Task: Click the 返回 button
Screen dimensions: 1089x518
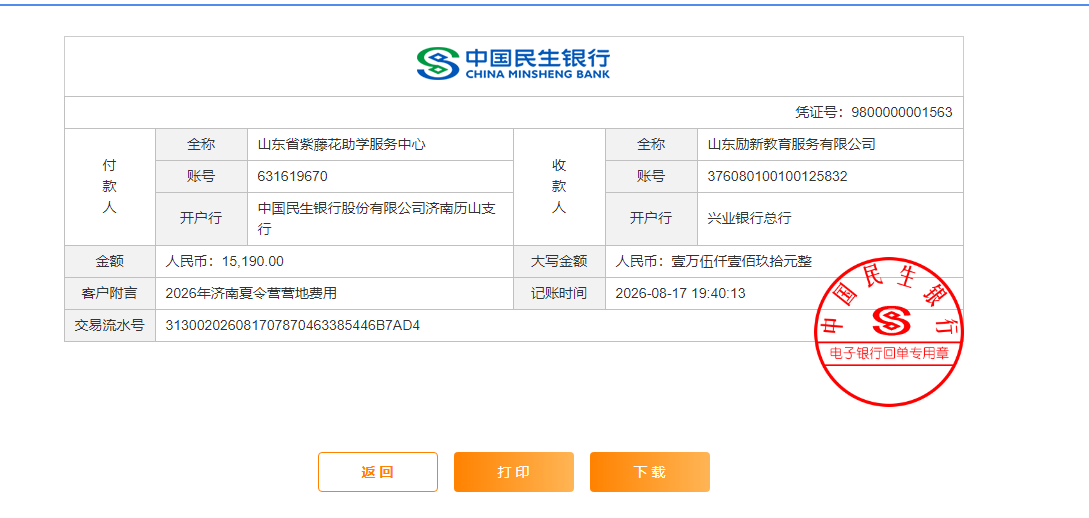Action: click(378, 472)
